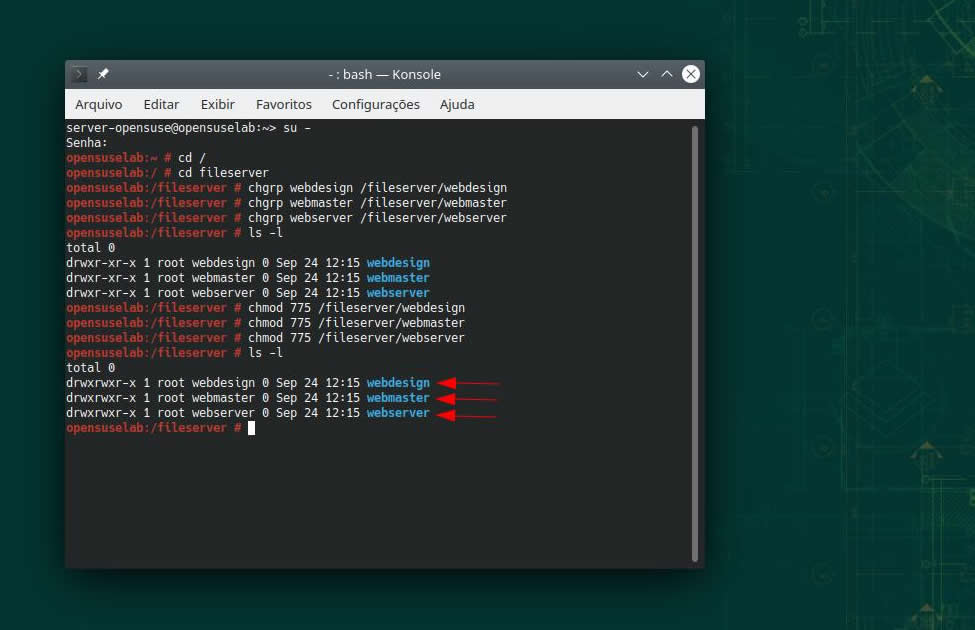Click the "Senha:" password prompt line
Image resolution: width=975 pixels, height=630 pixels.
(85, 143)
